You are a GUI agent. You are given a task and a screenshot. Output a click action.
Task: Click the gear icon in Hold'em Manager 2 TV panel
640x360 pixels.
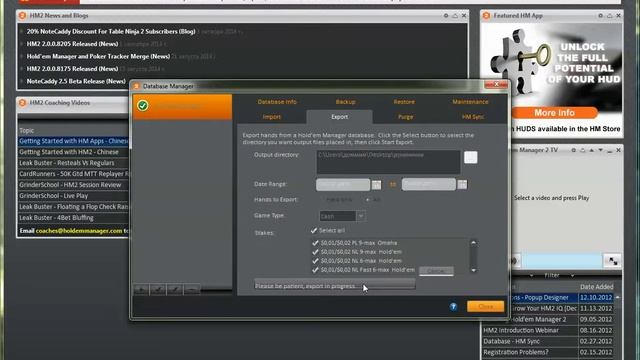point(573,150)
